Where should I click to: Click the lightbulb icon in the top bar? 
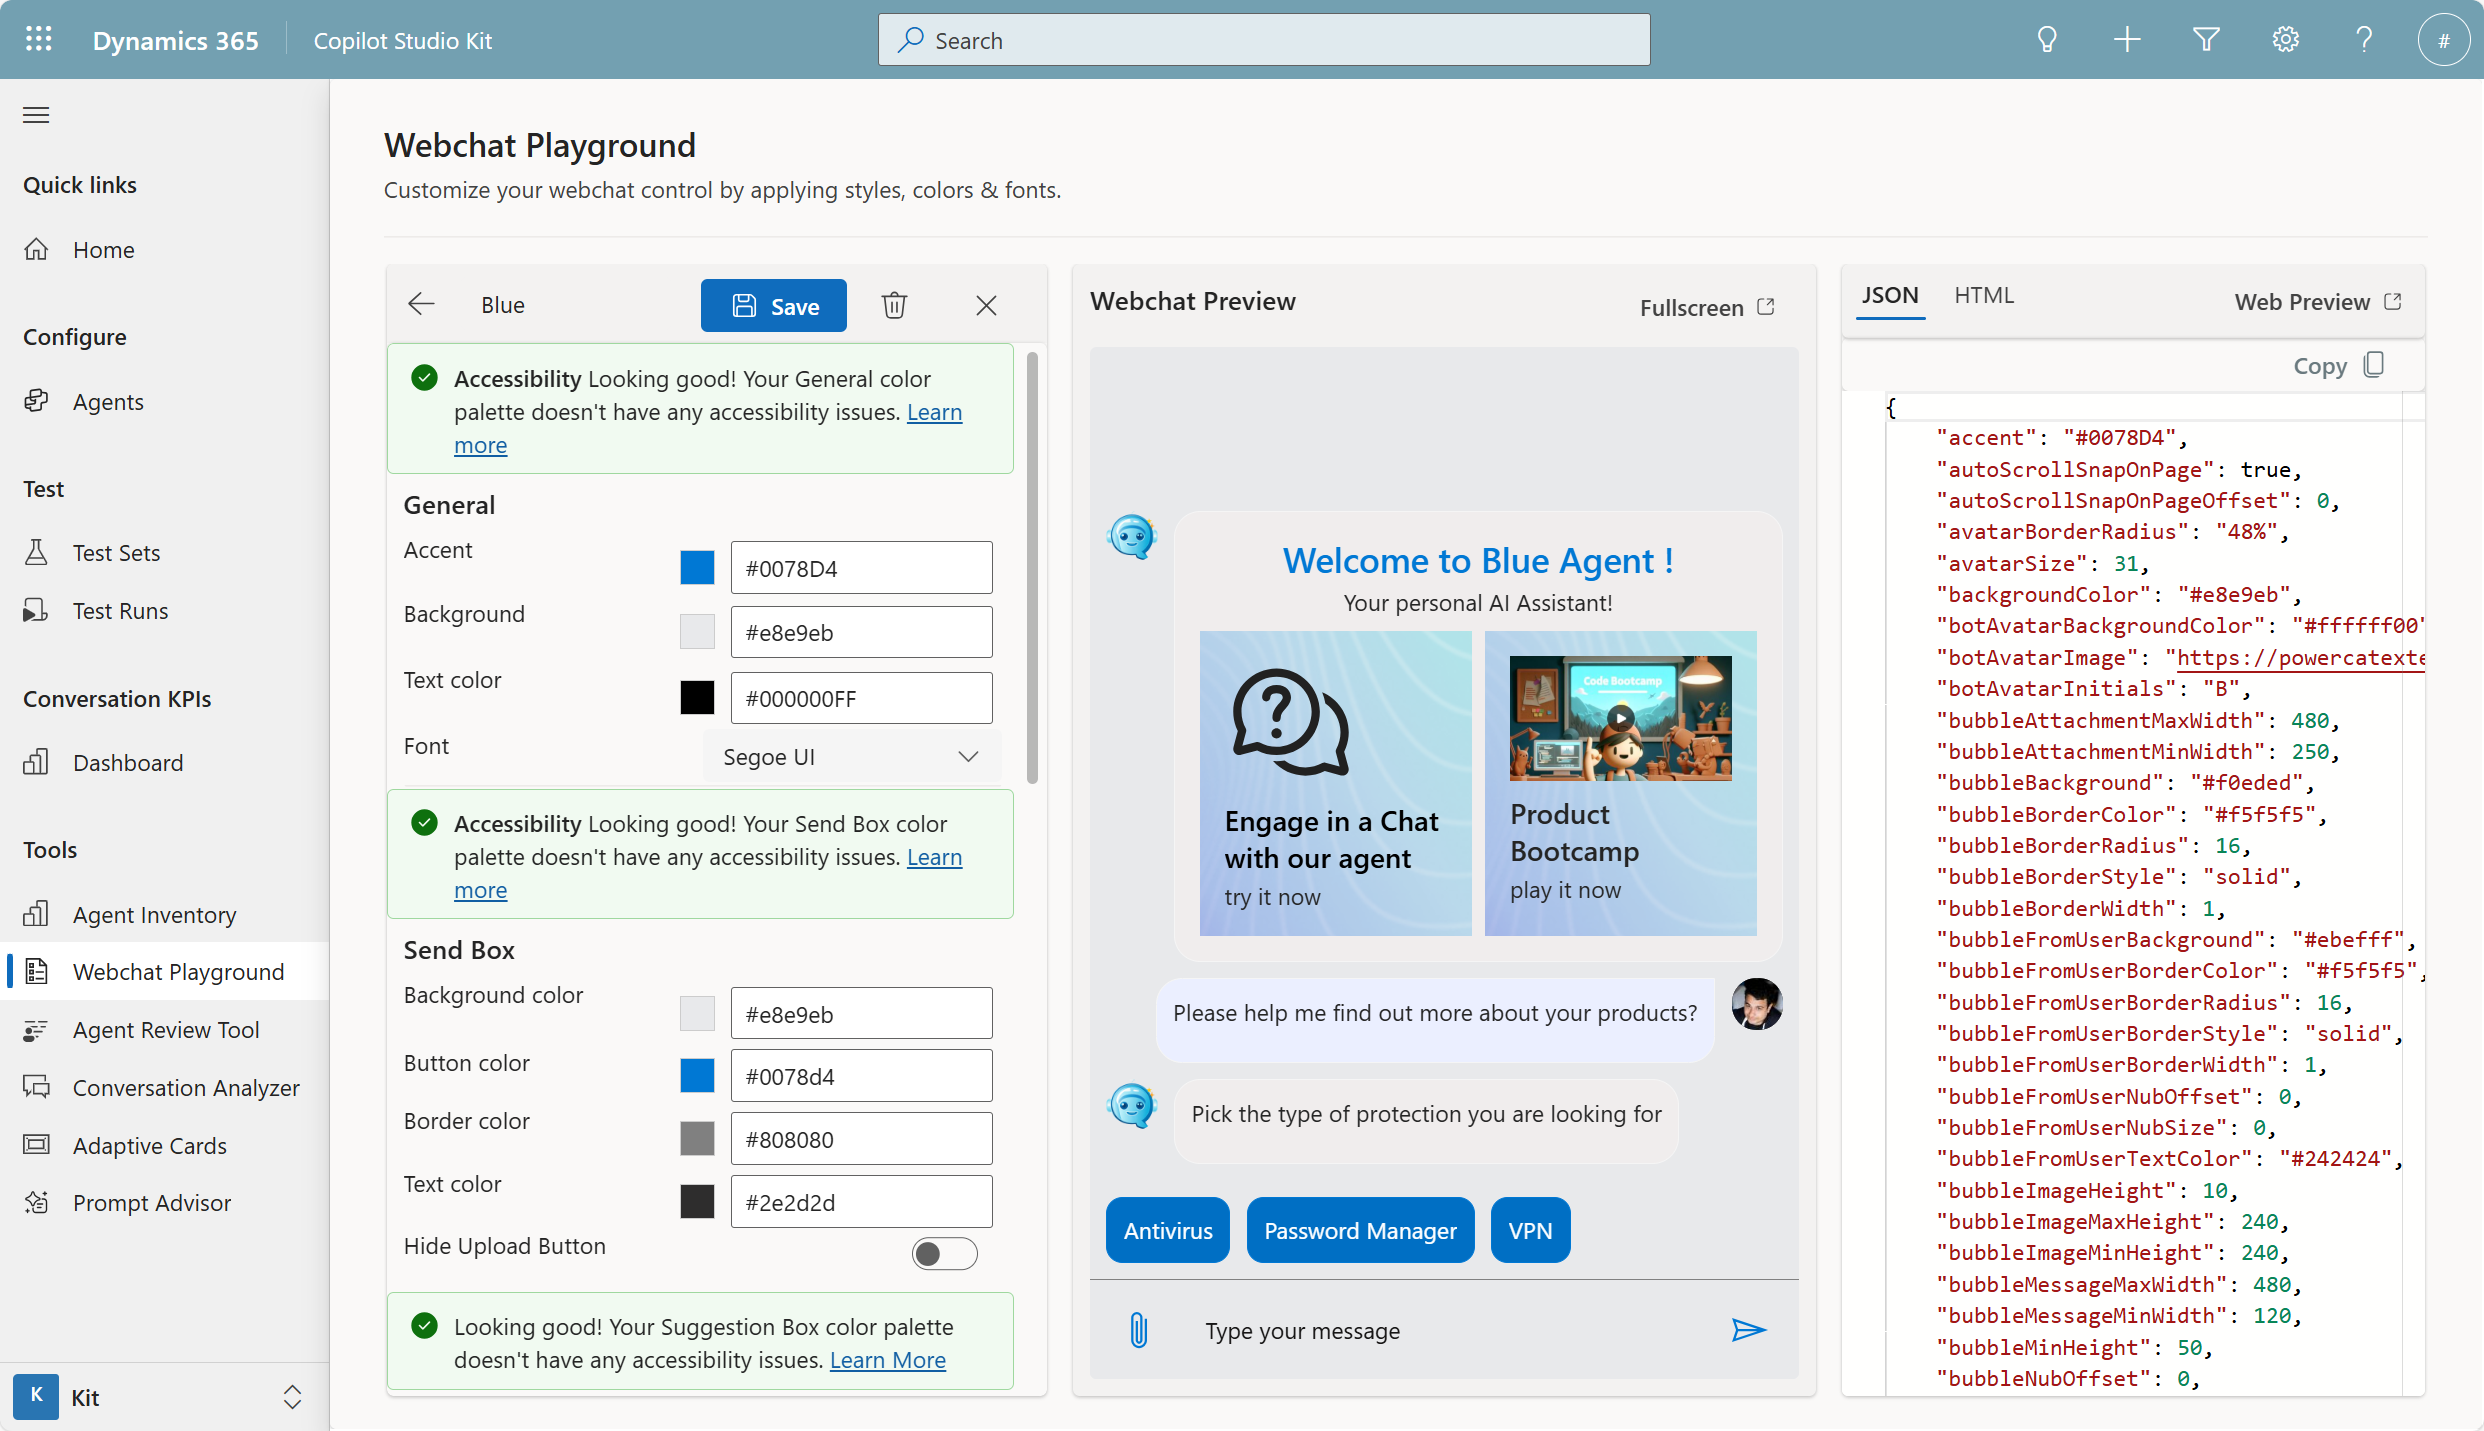coord(2047,40)
